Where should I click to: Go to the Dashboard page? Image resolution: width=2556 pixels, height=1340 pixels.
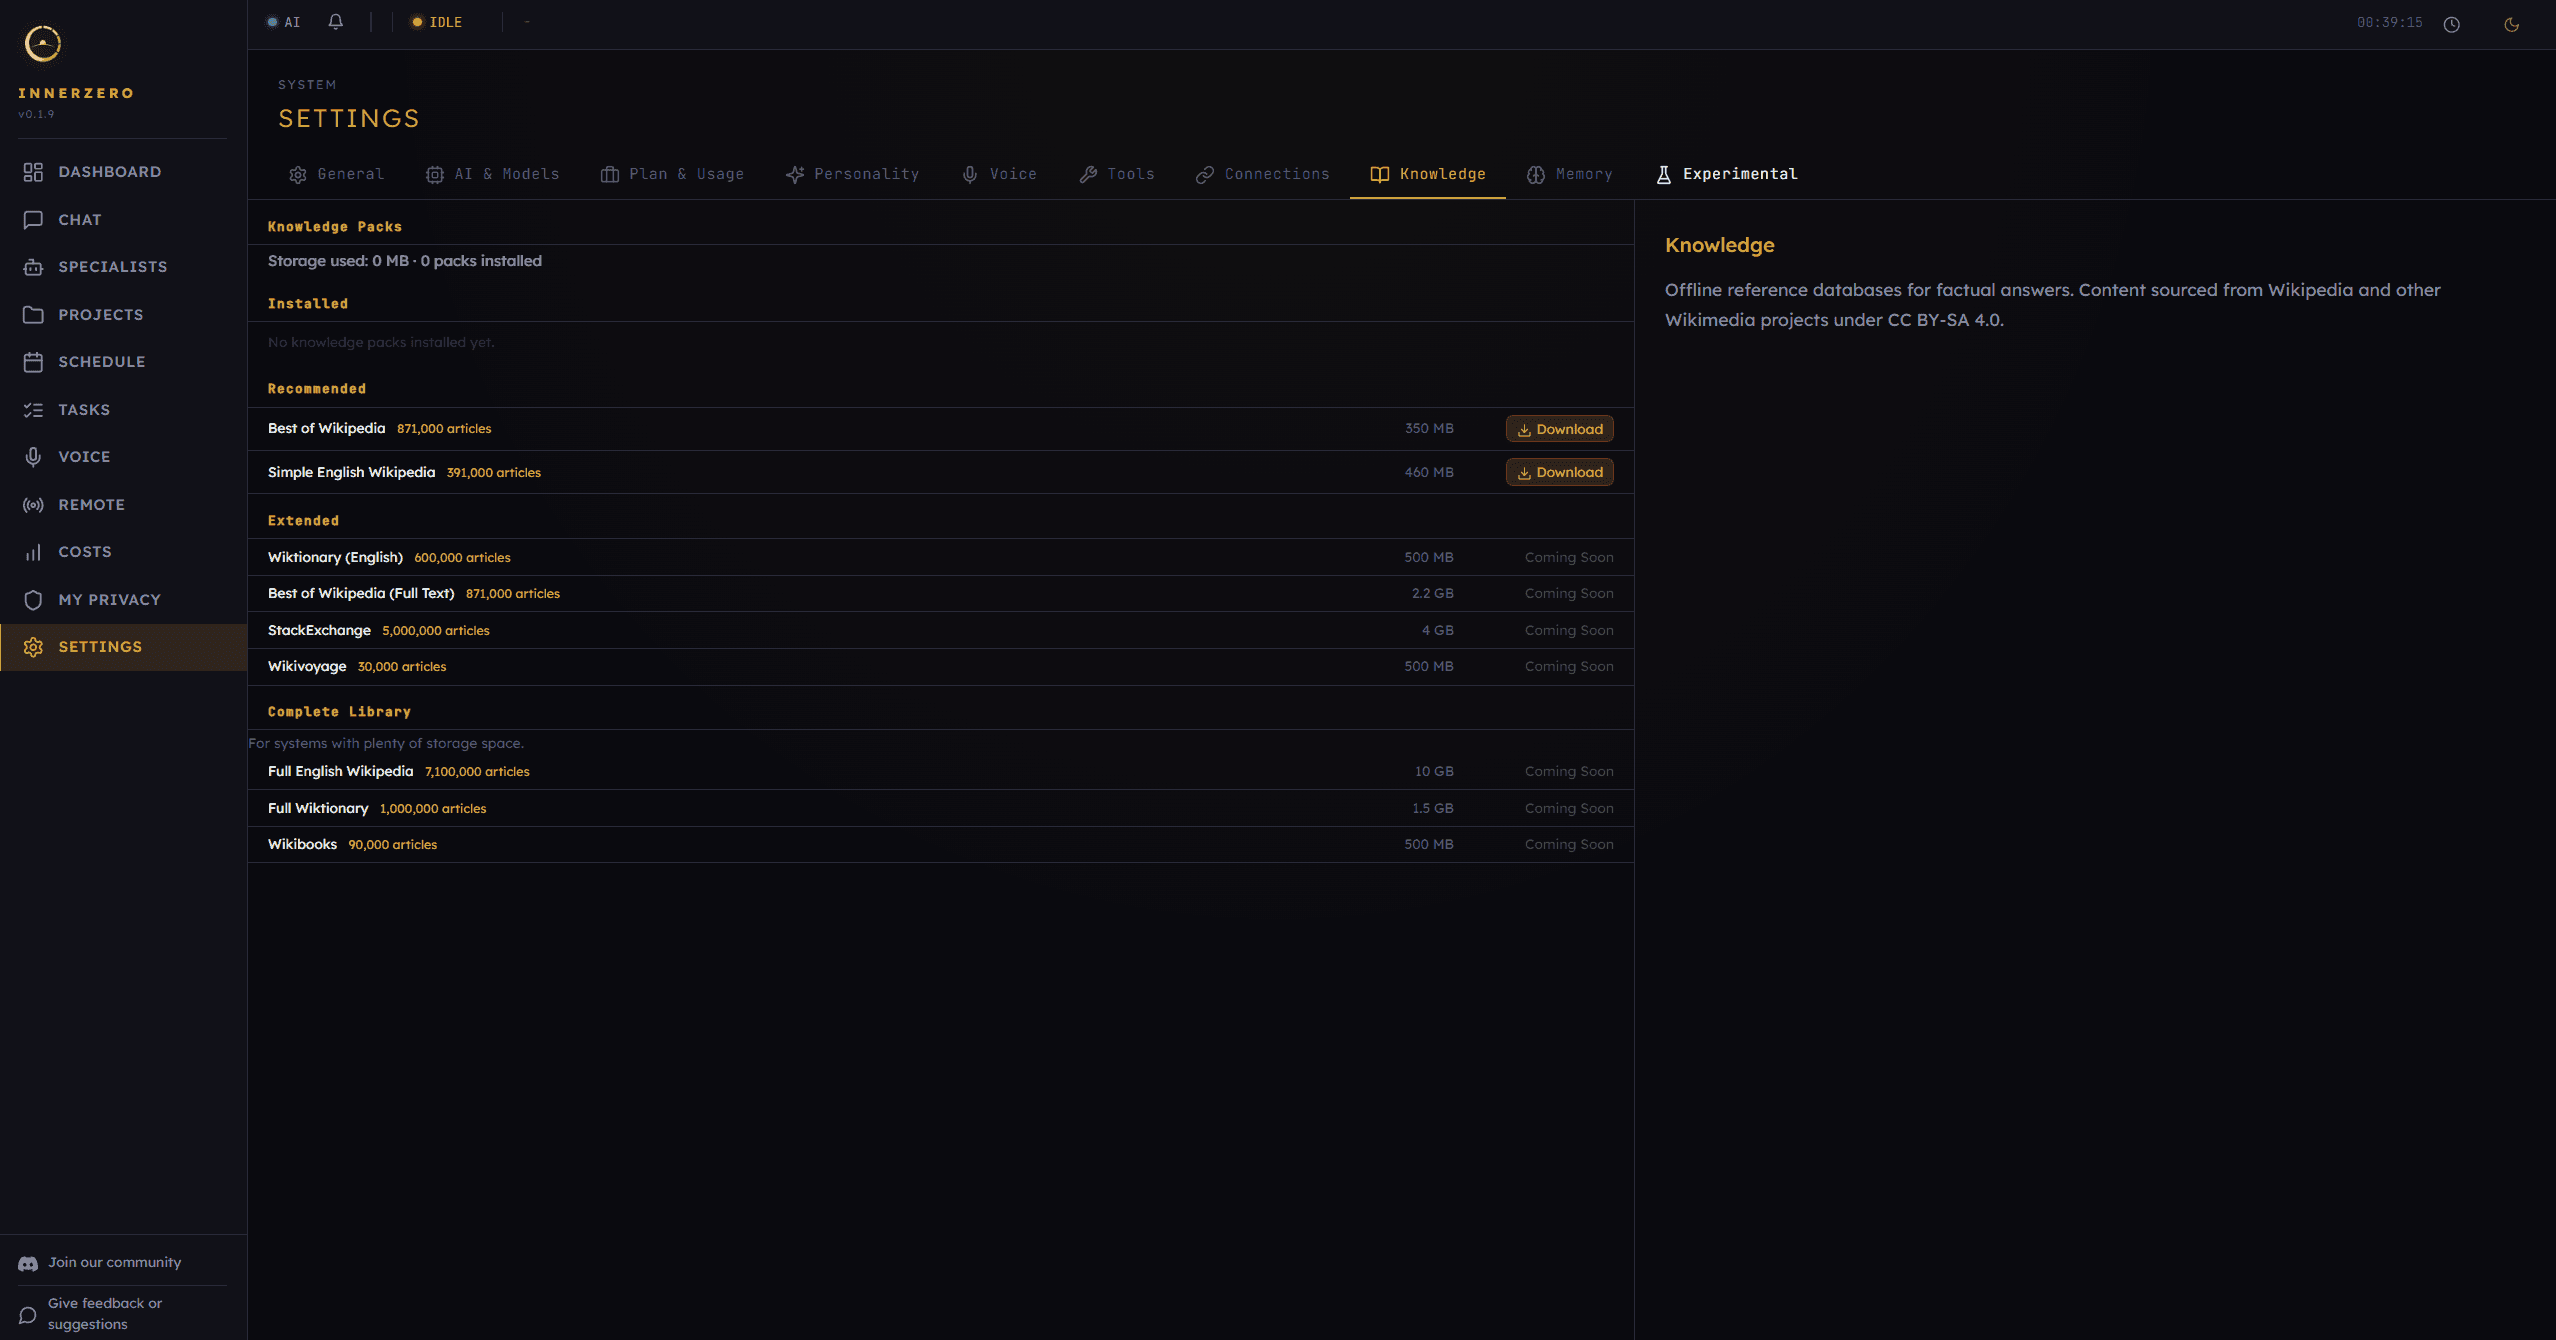coord(110,172)
